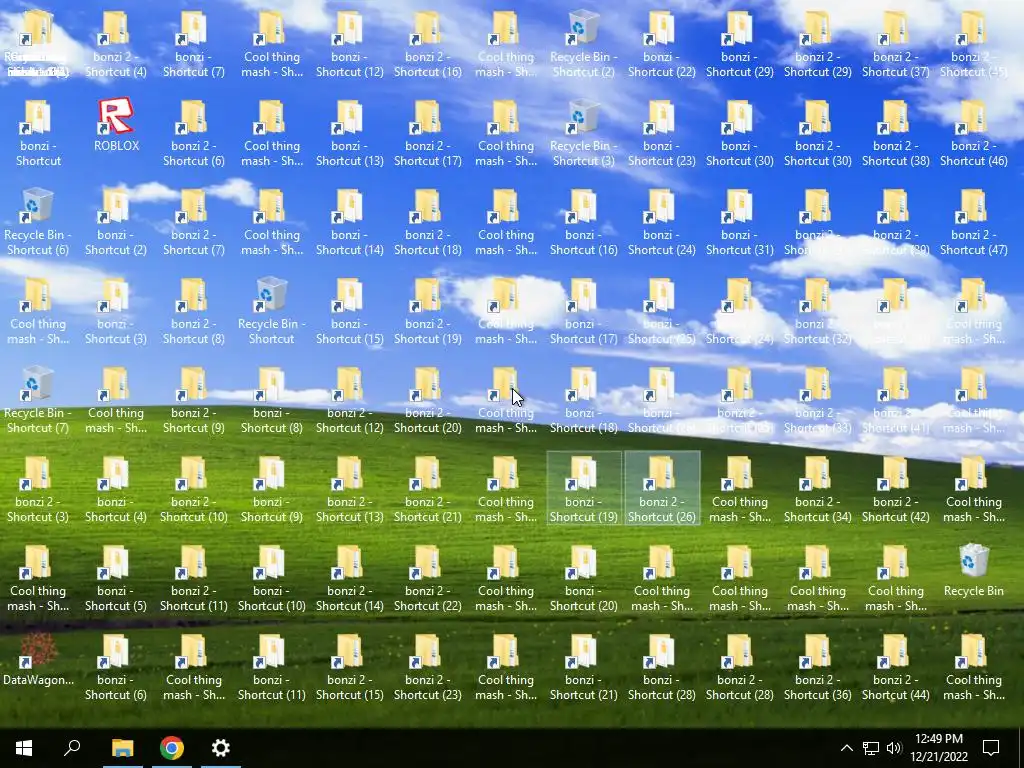1024x768 pixels.
Task: Select bonzi 2 - Shortcut (17) folder
Action: (428, 133)
